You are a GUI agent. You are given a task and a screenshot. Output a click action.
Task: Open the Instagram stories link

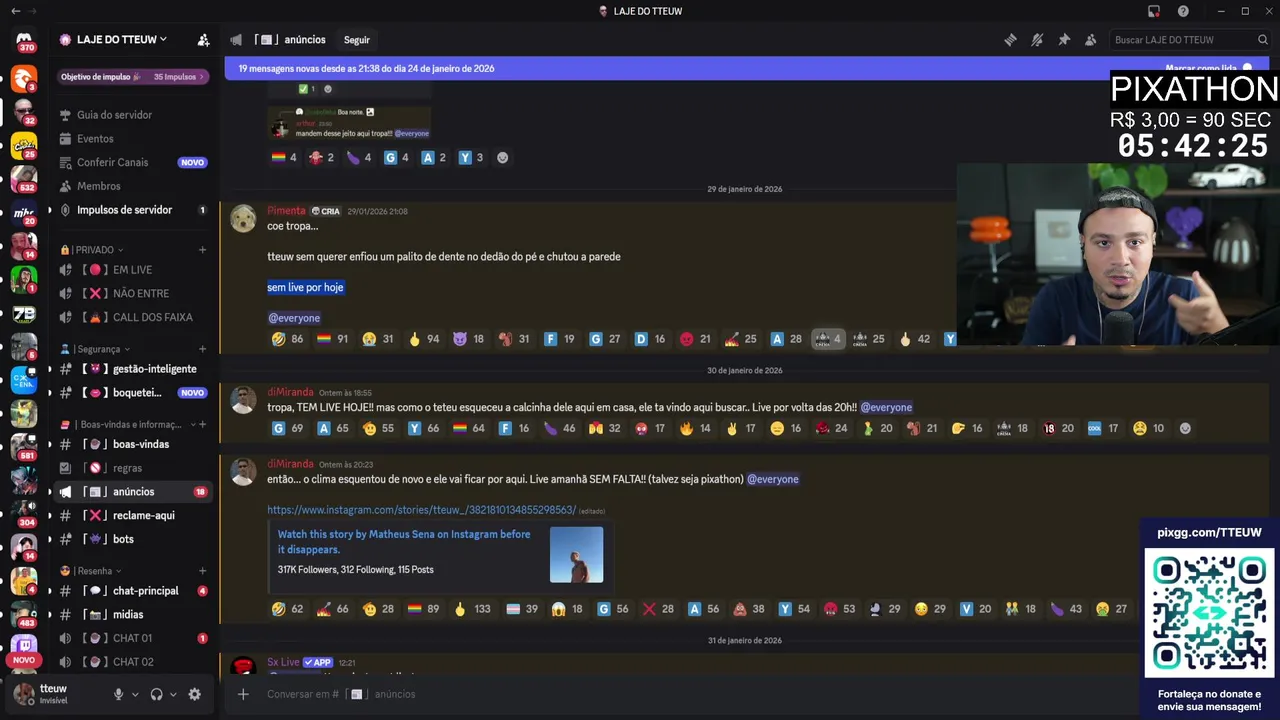[x=421, y=510]
